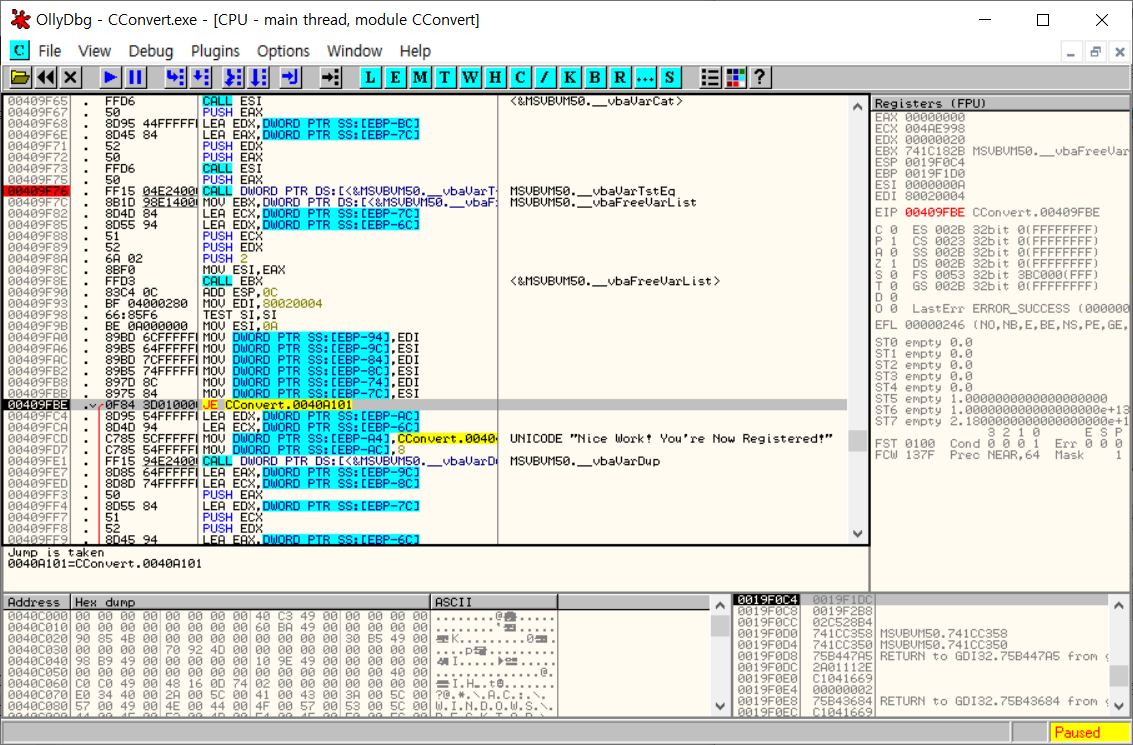1133x745 pixels.
Task: Maximize the OllyDbg main window
Action: click(1043, 20)
